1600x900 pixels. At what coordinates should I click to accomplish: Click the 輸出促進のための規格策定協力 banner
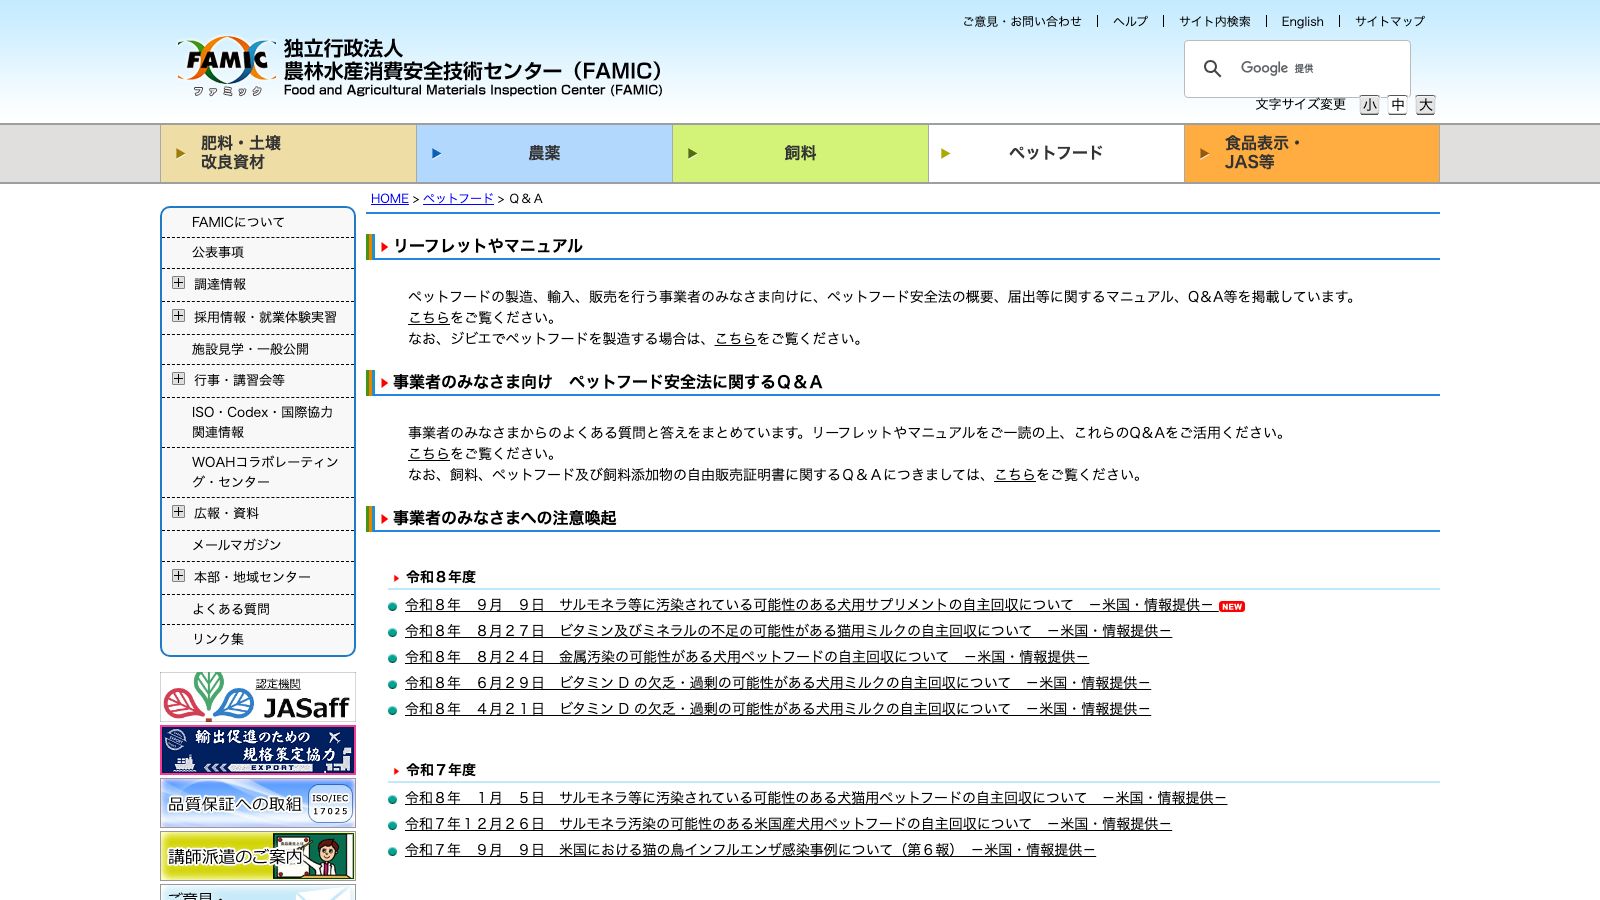[258, 750]
